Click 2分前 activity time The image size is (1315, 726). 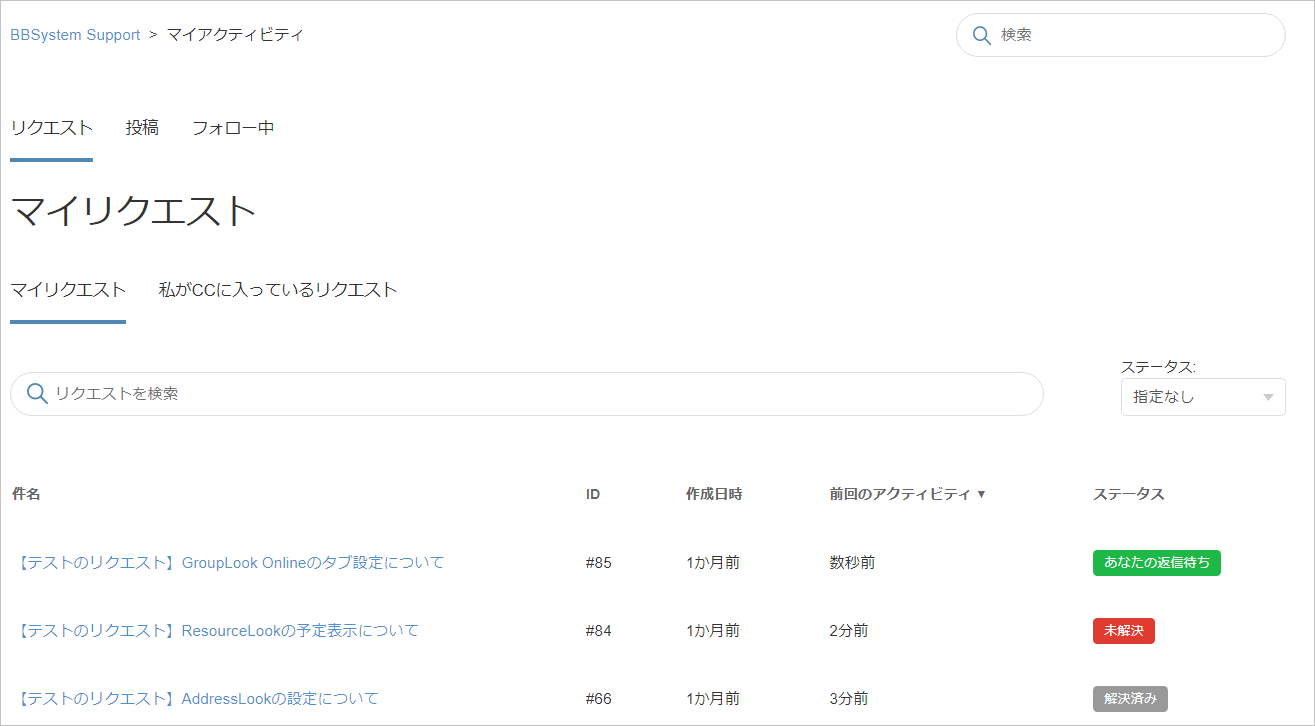[849, 631]
